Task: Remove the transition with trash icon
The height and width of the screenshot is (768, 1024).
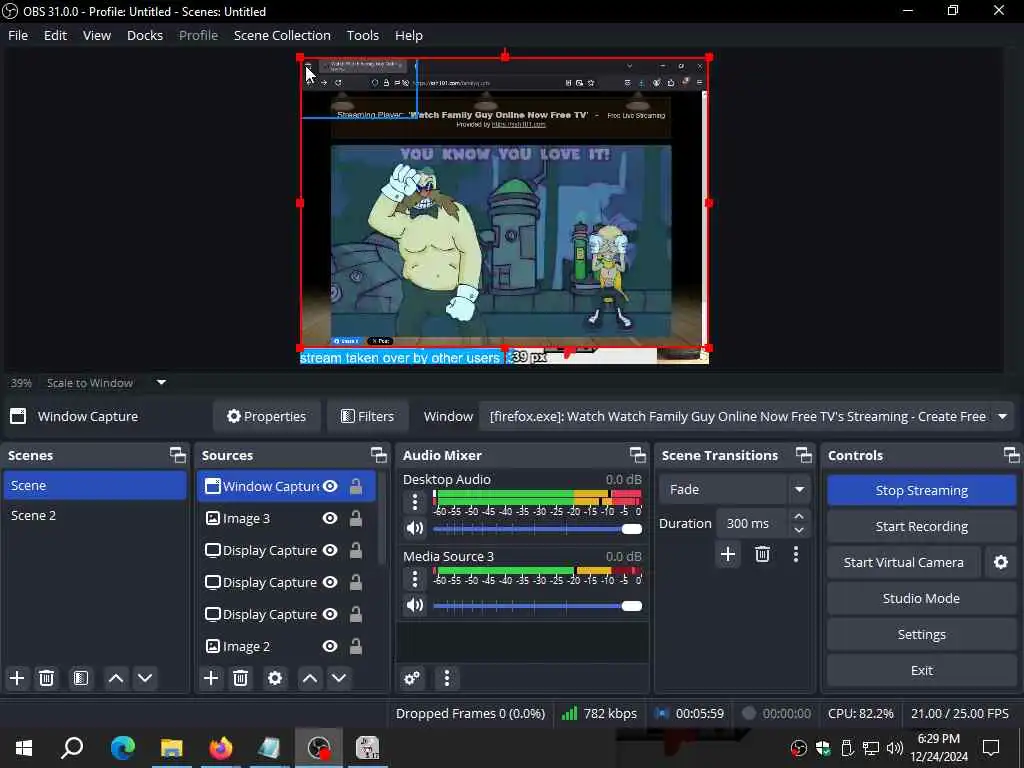Action: pos(762,554)
